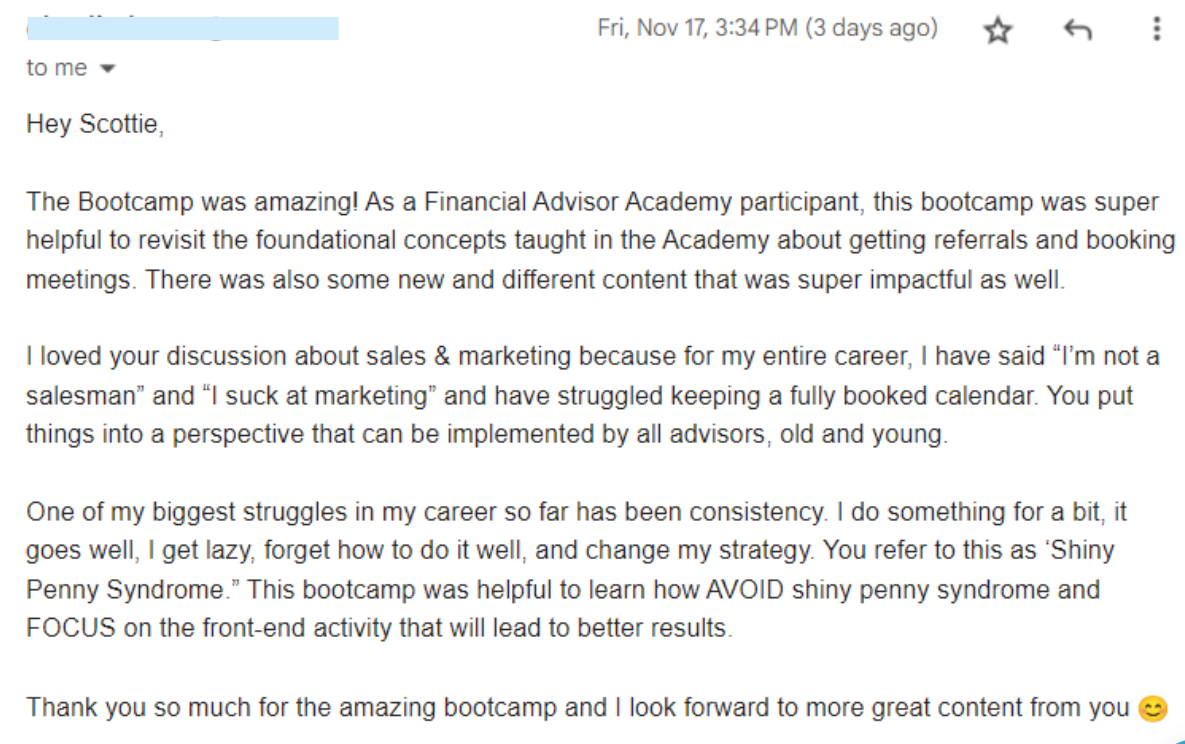Click the highlighted sender name at top
Viewport: 1185px width, 744px height.
182,28
